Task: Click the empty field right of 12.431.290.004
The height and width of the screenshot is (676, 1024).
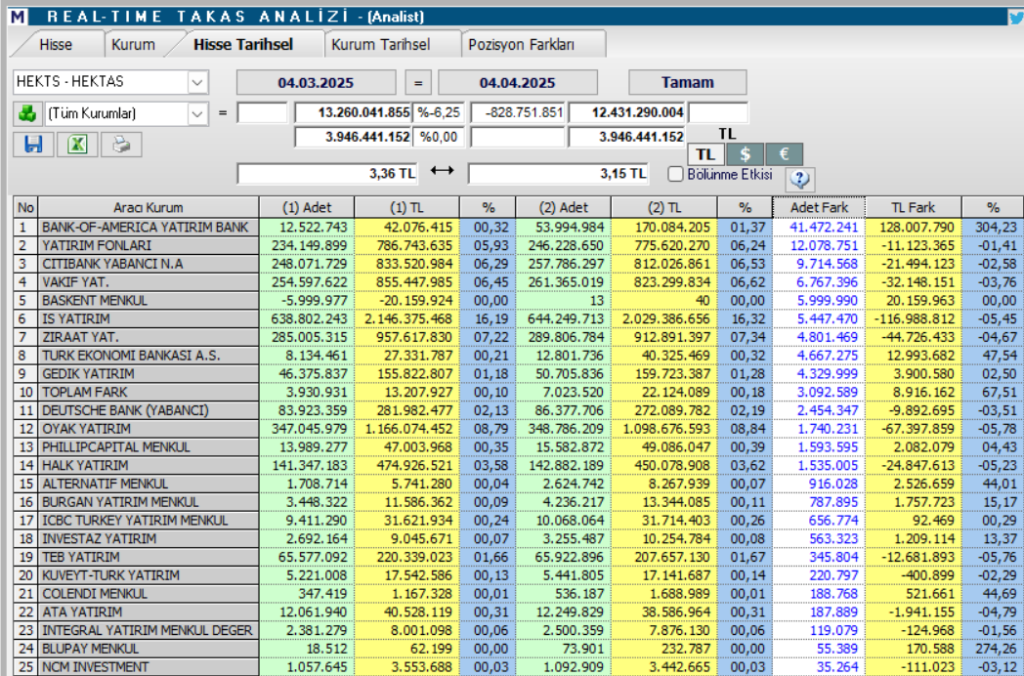Action: click(x=718, y=112)
